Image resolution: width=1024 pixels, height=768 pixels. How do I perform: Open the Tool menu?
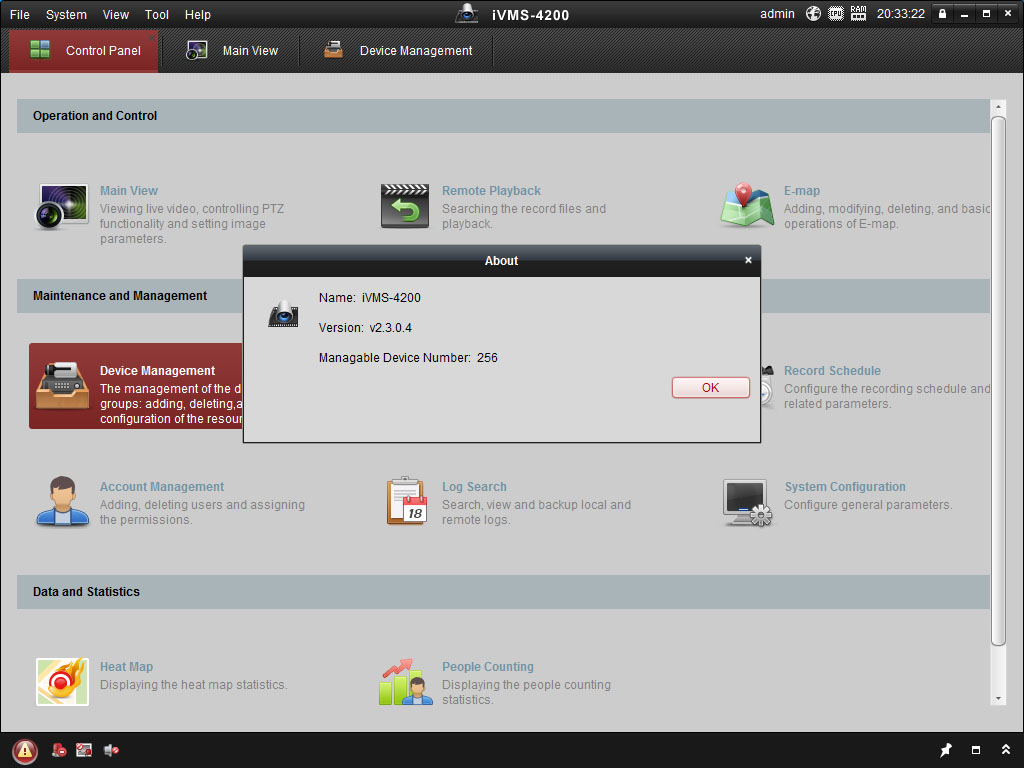[x=157, y=14]
